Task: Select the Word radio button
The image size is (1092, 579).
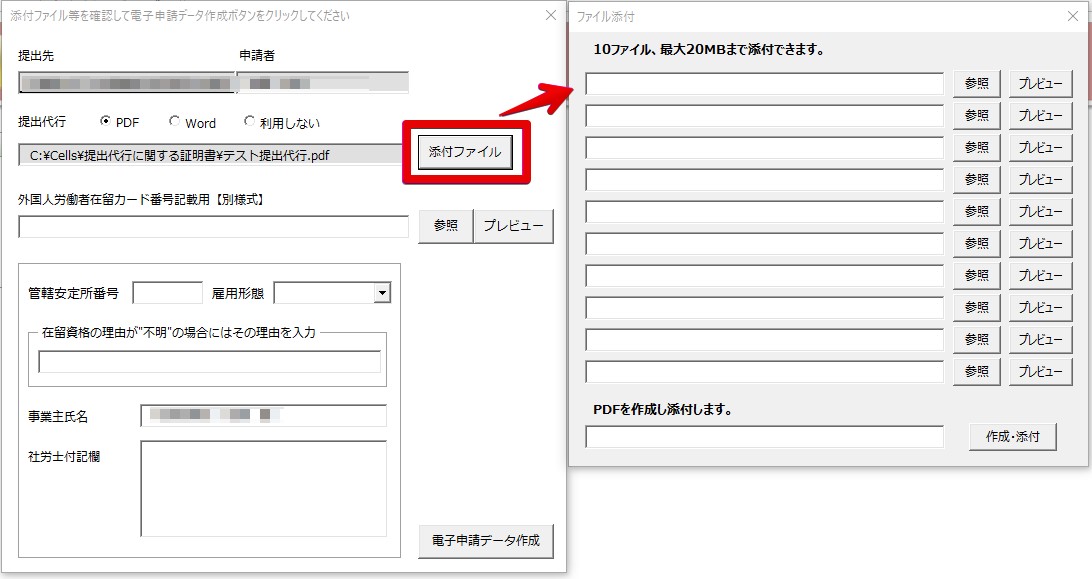Action: click(174, 121)
